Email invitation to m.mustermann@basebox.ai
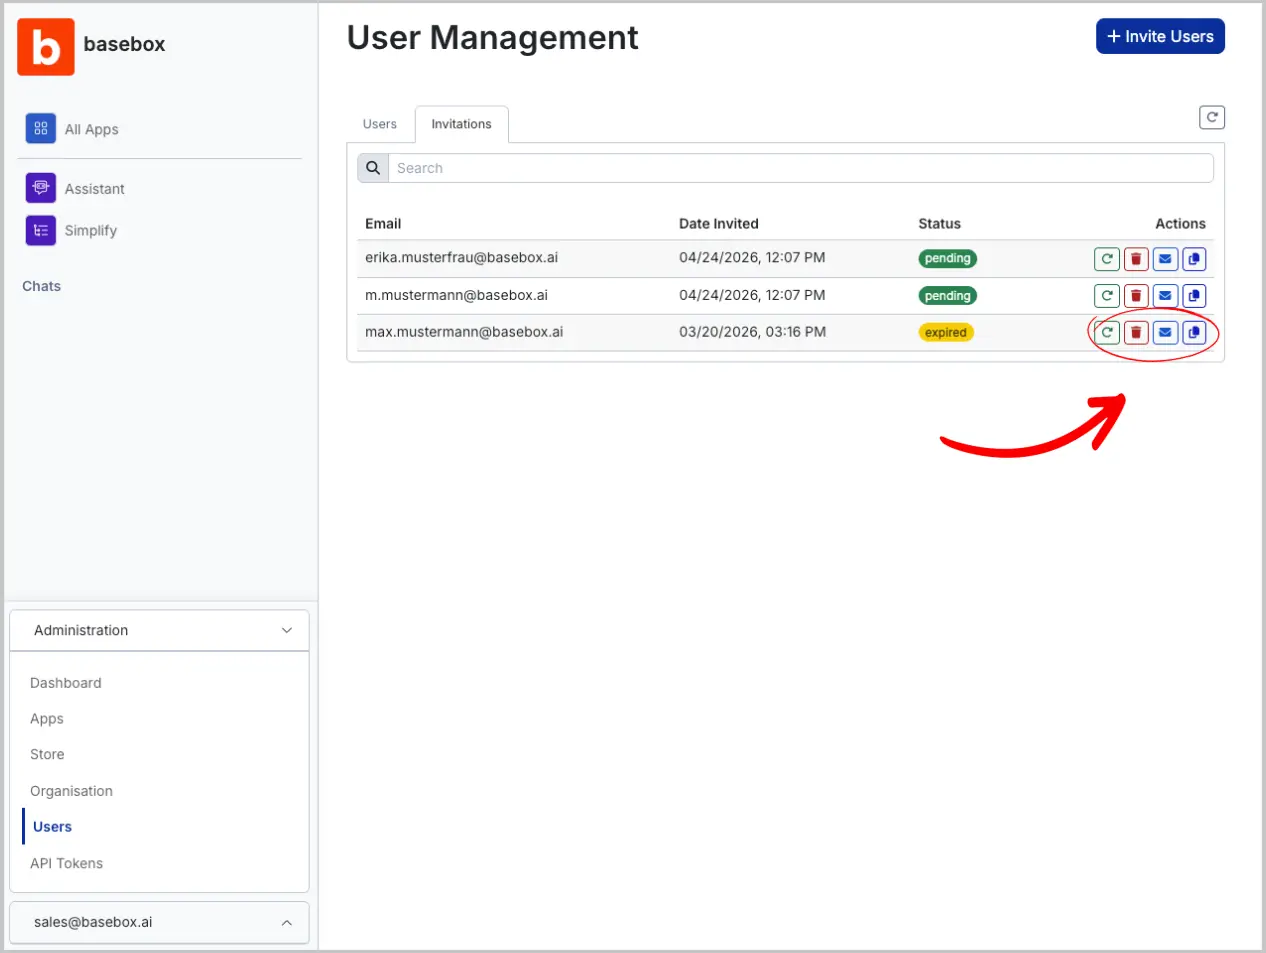1266x953 pixels. pyautogui.click(x=1165, y=296)
